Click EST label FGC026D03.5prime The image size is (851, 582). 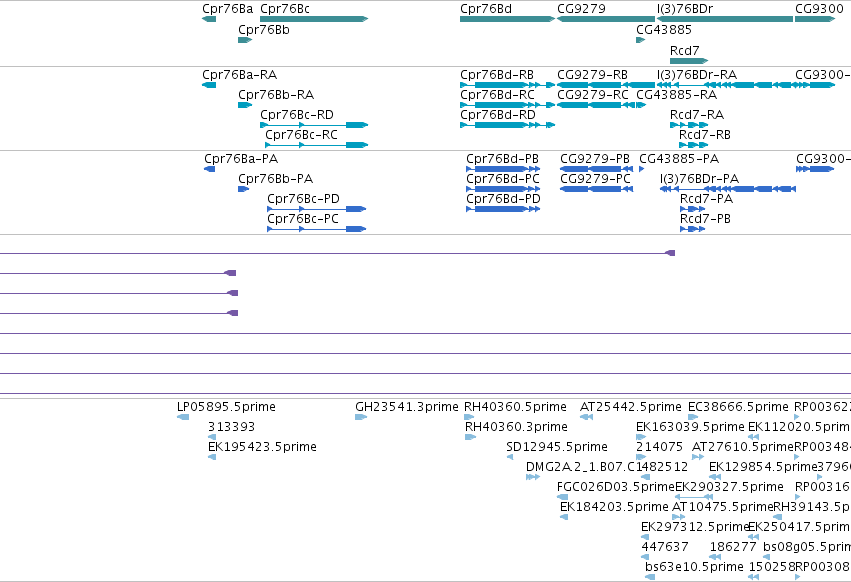point(615,488)
